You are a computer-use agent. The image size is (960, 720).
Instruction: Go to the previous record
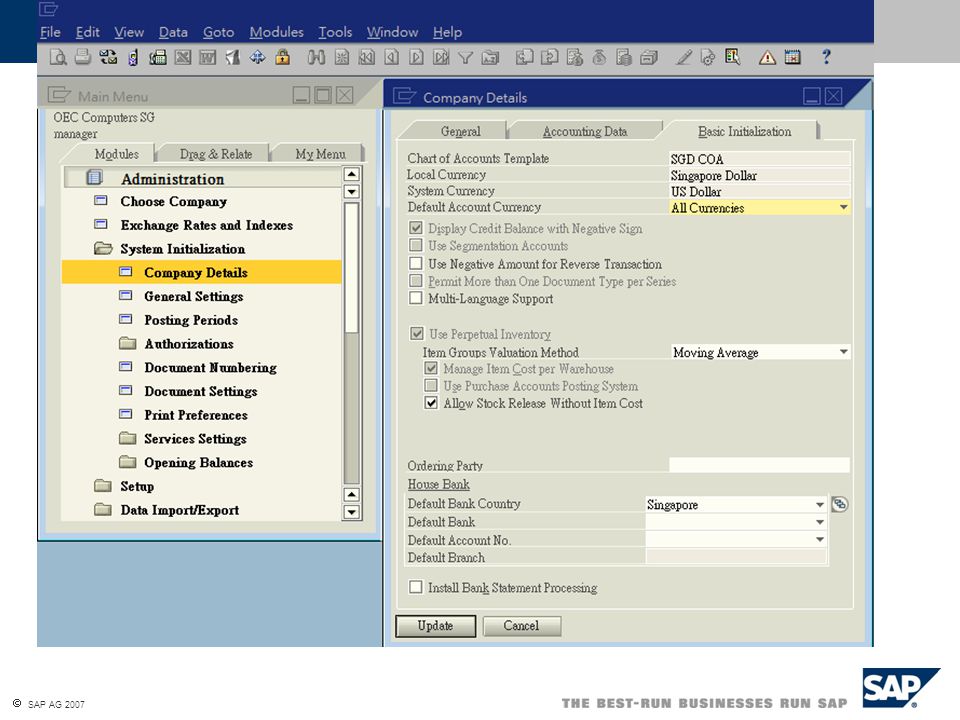pyautogui.click(x=391, y=58)
